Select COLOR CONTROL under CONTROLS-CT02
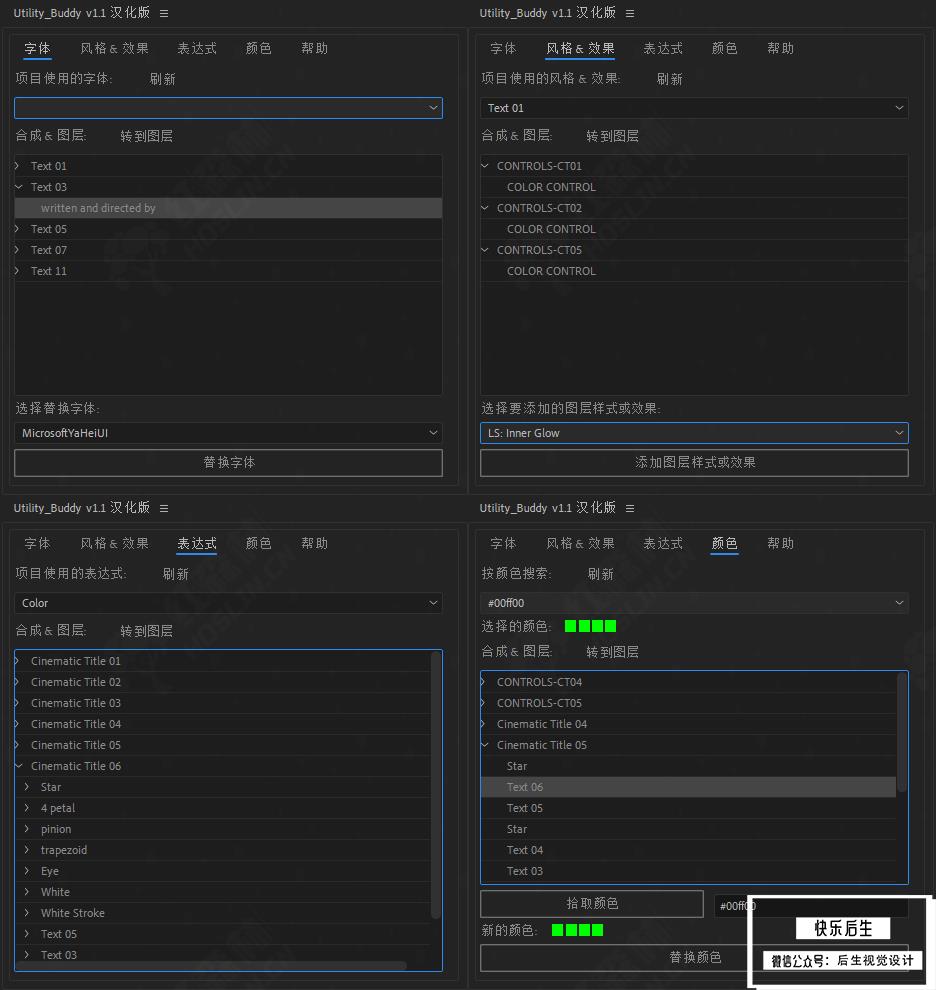This screenshot has width=936, height=990. click(x=551, y=229)
